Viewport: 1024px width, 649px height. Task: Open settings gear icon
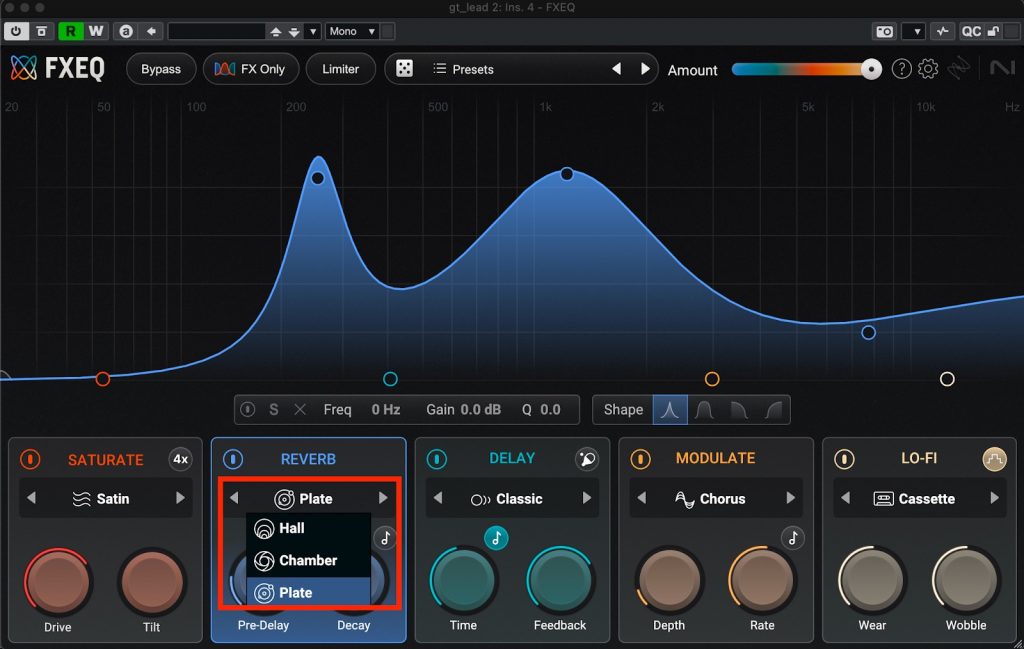click(x=928, y=69)
